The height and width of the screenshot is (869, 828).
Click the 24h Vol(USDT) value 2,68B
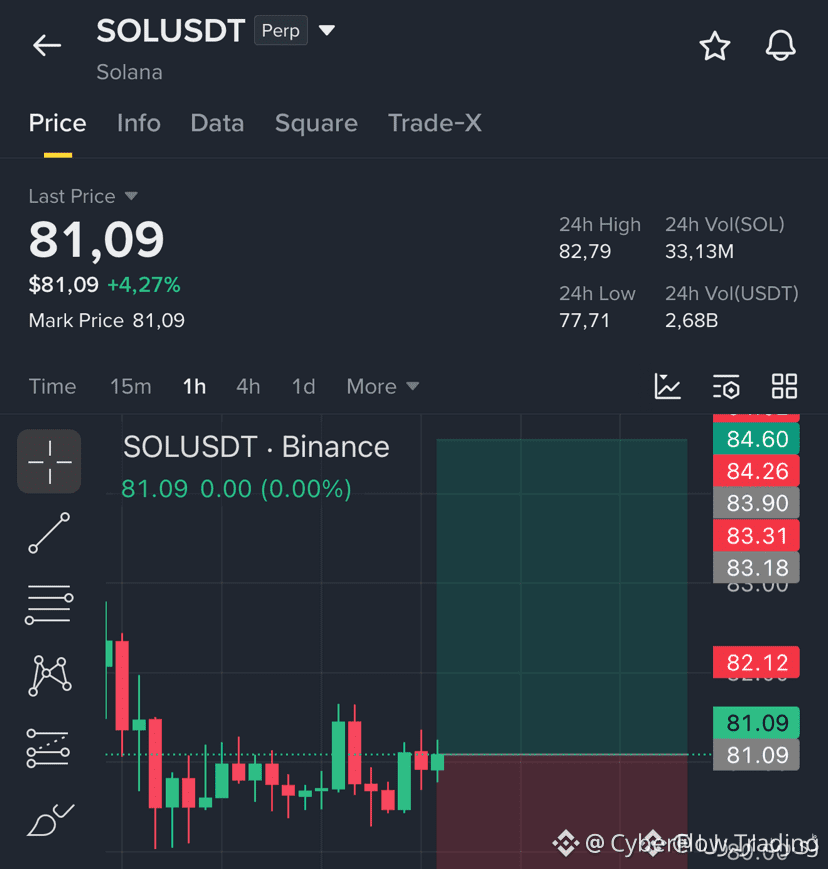pyautogui.click(x=692, y=320)
